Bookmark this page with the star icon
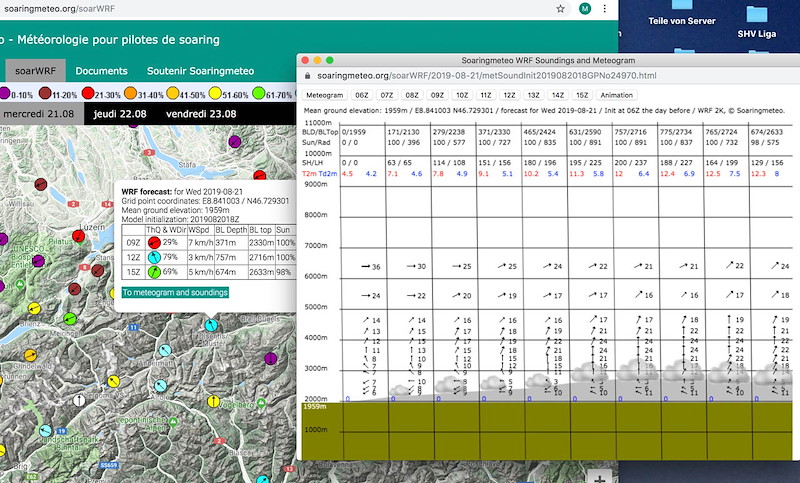 [x=560, y=8]
